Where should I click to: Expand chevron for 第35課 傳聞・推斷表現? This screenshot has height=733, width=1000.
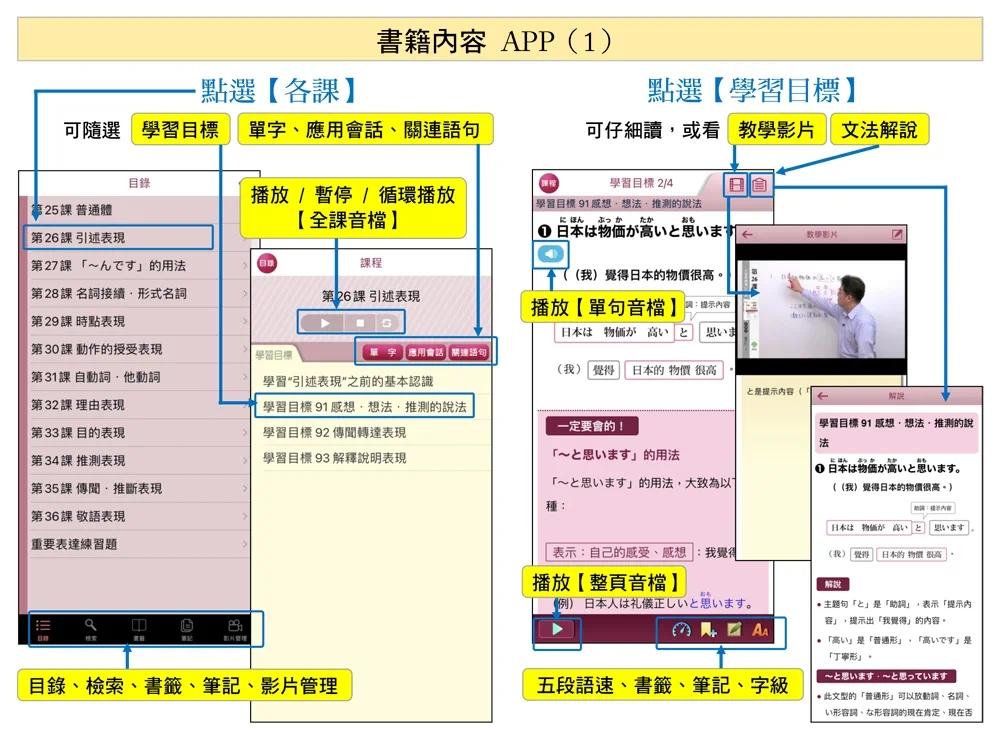pos(245,488)
